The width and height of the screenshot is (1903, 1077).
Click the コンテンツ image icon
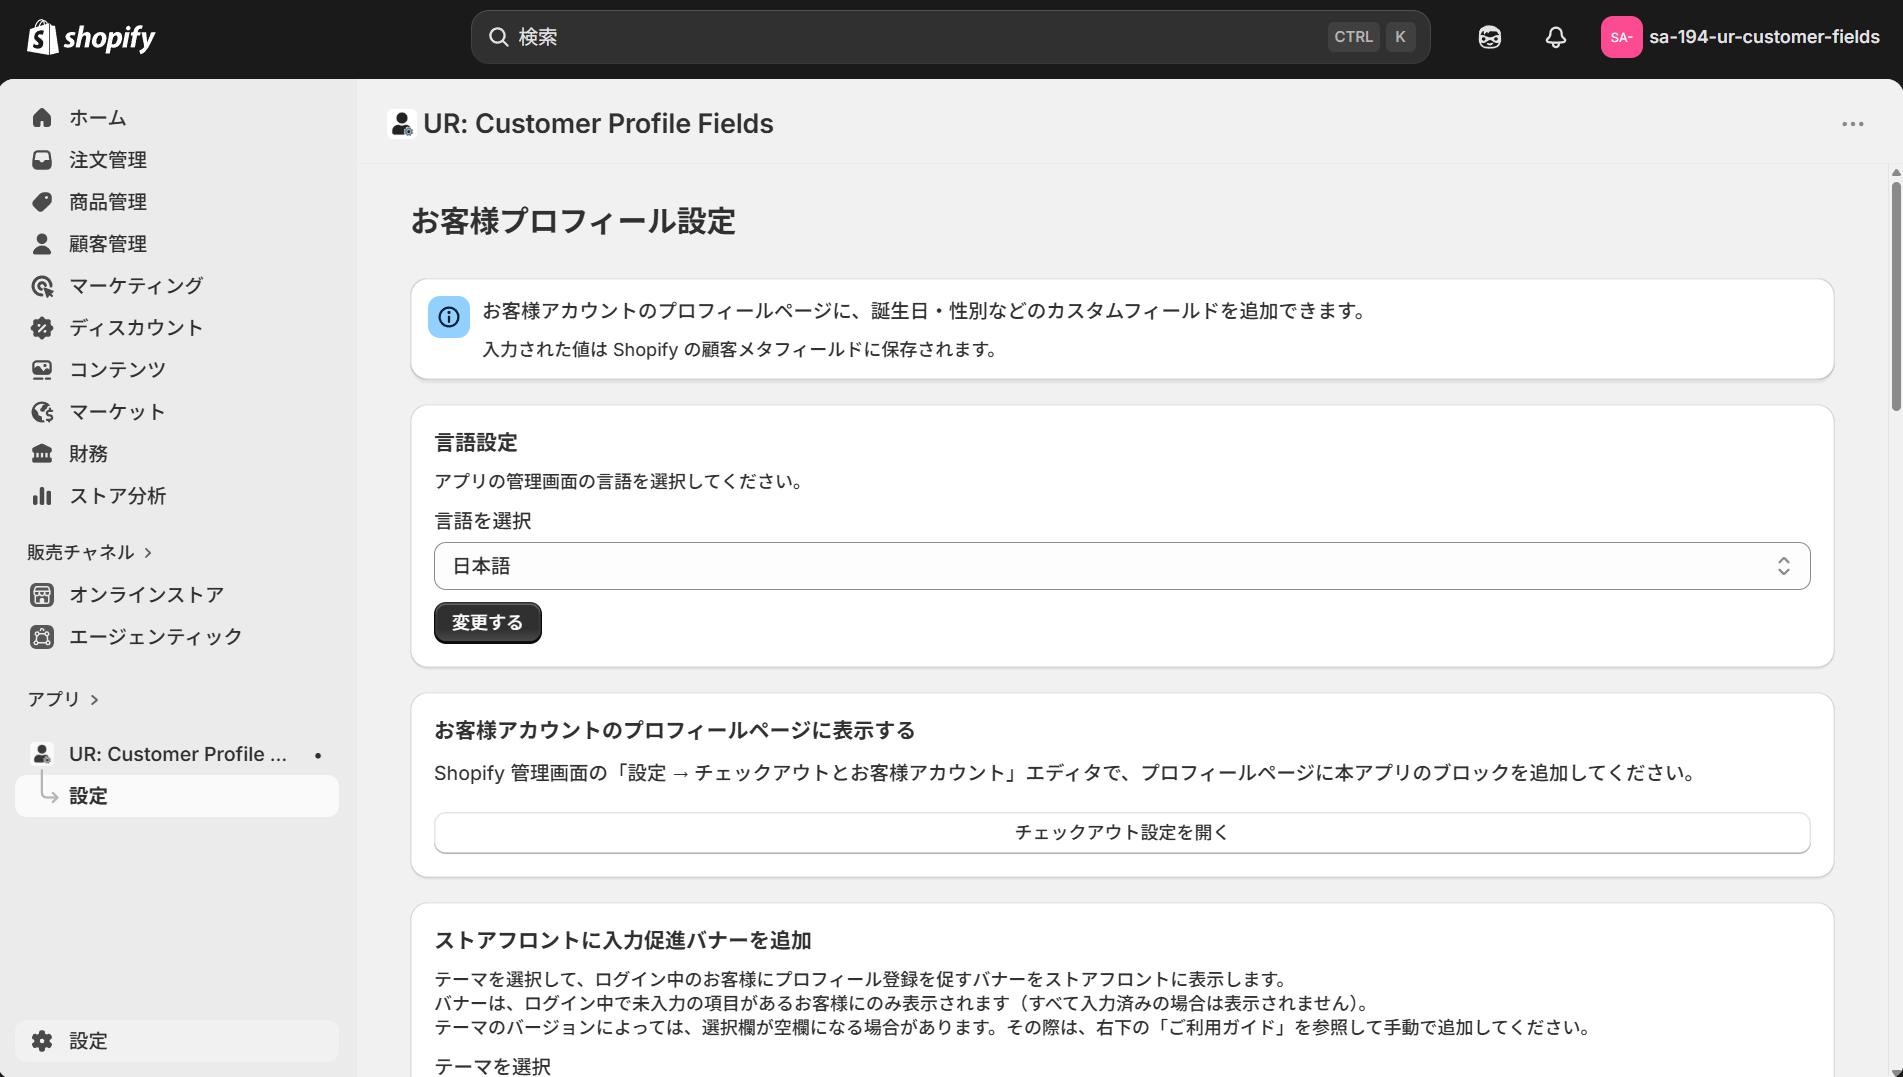pyautogui.click(x=42, y=370)
